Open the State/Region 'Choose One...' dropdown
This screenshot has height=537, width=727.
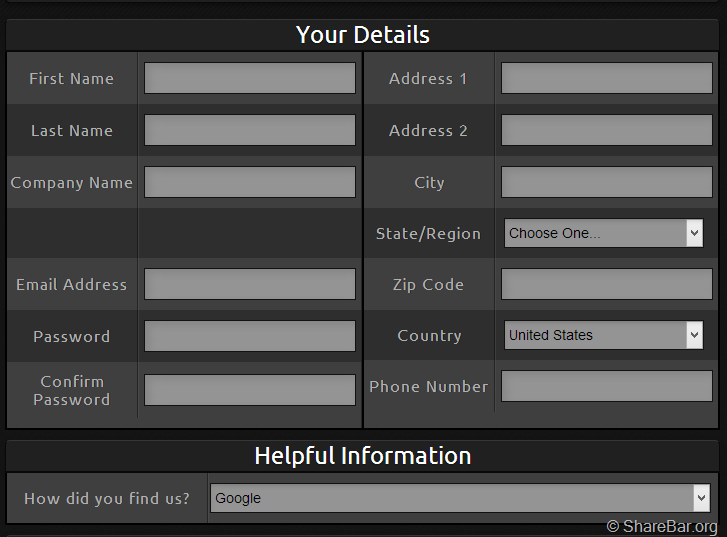pyautogui.click(x=603, y=233)
